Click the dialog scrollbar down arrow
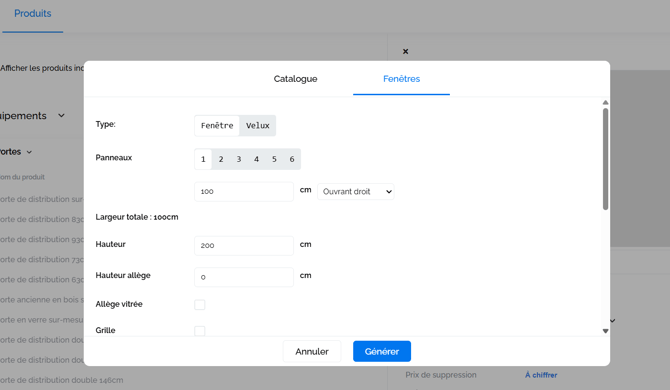This screenshot has width=670, height=390. [x=605, y=331]
